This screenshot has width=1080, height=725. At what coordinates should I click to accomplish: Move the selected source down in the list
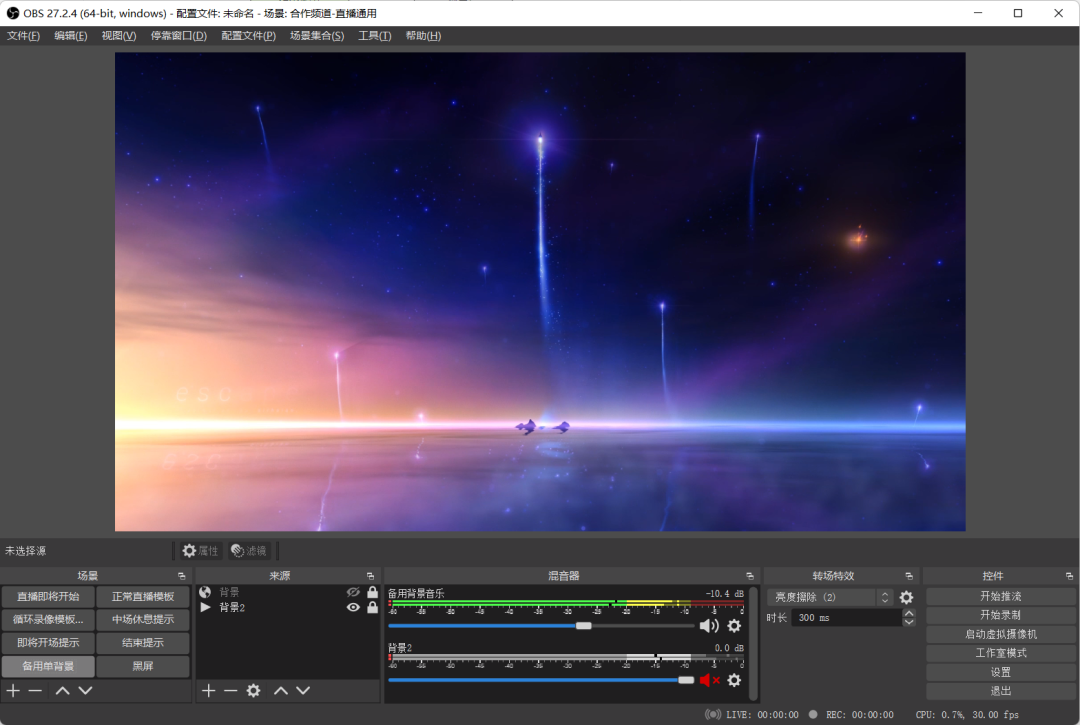tap(303, 691)
